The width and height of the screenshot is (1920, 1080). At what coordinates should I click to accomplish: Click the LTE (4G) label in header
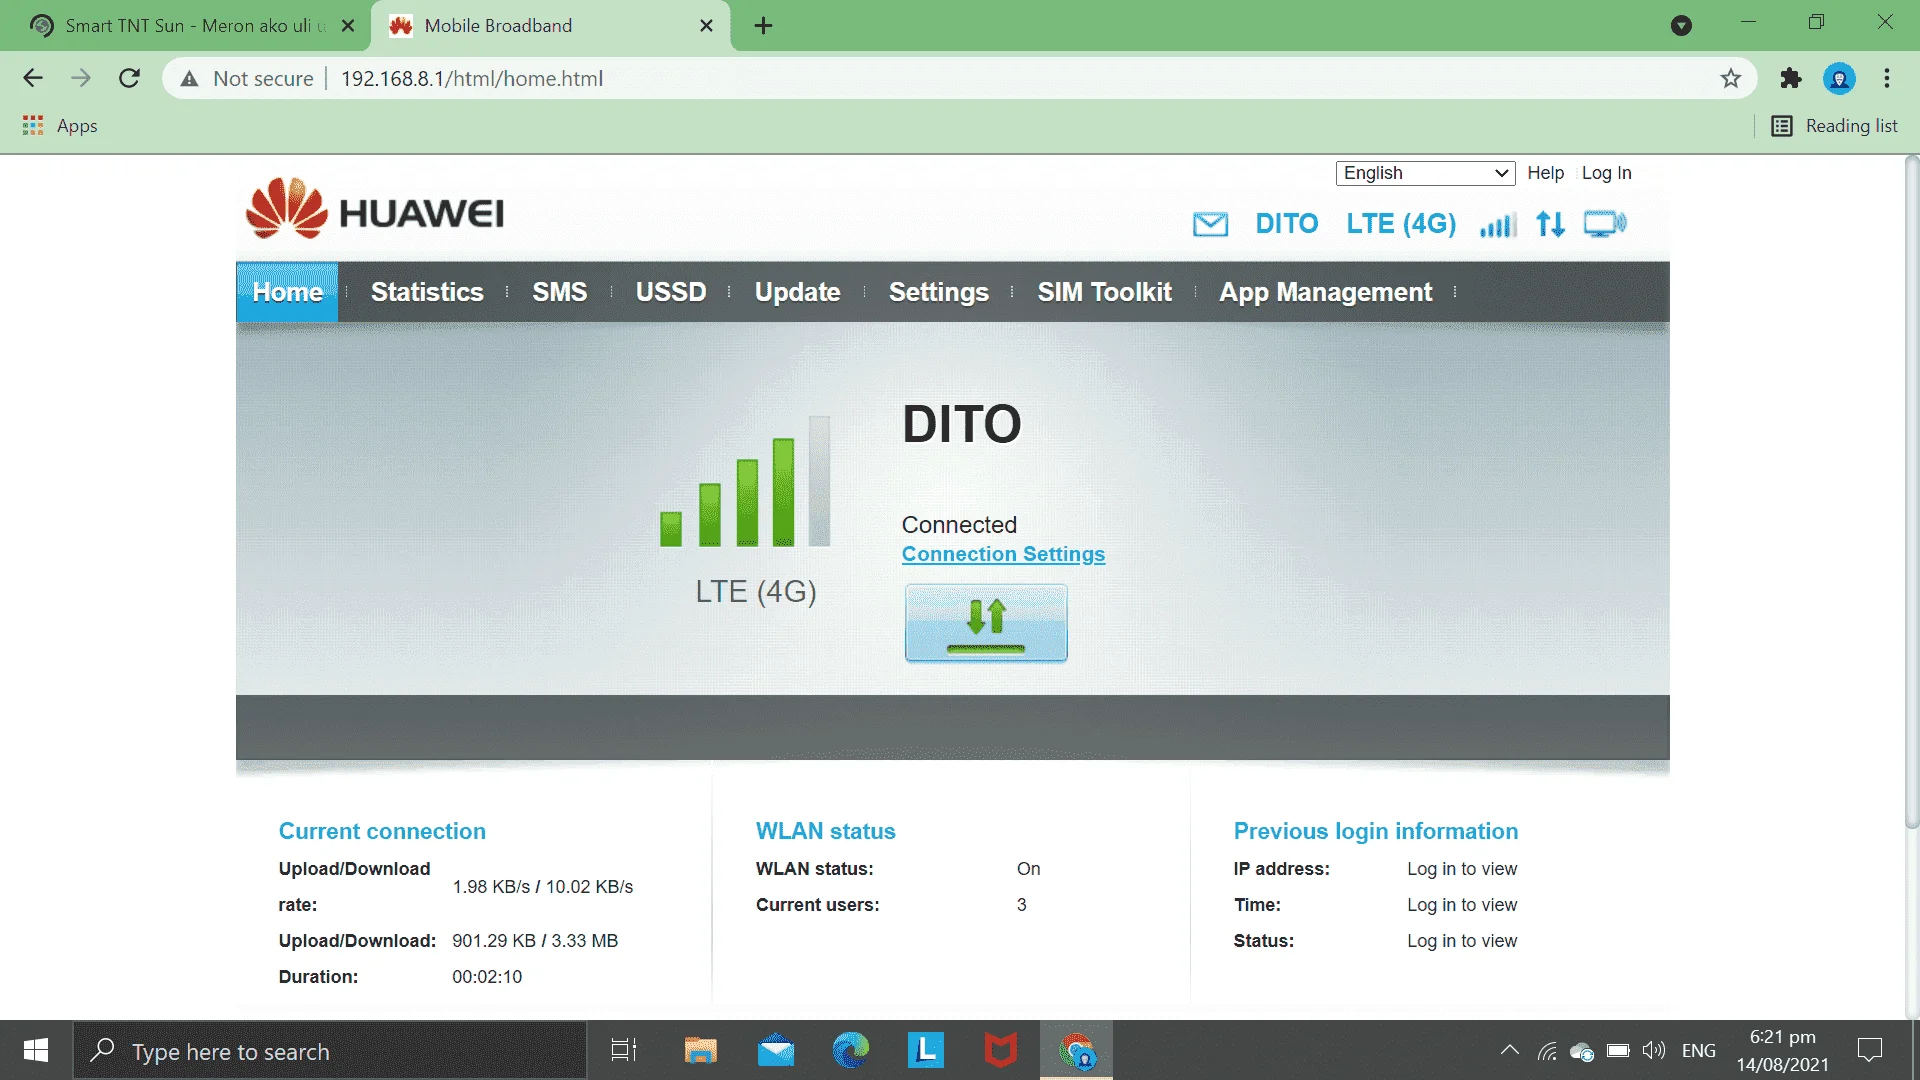(x=1401, y=224)
